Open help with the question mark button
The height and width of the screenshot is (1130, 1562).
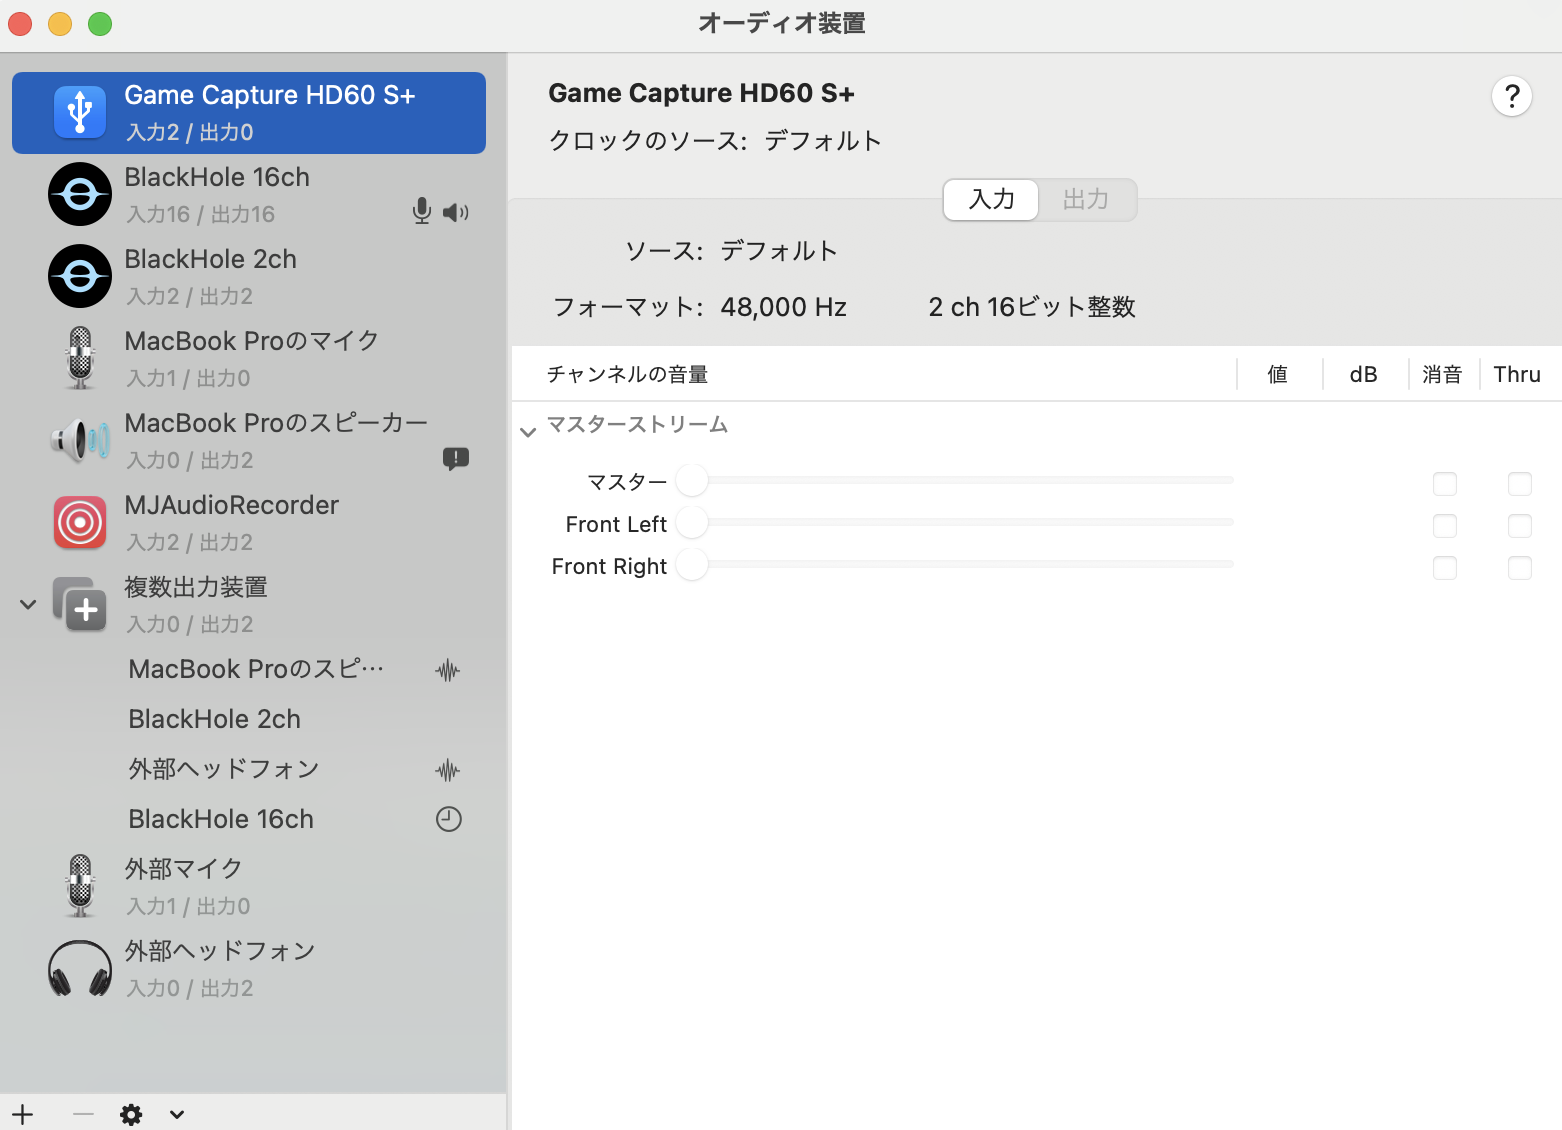pos(1511,97)
